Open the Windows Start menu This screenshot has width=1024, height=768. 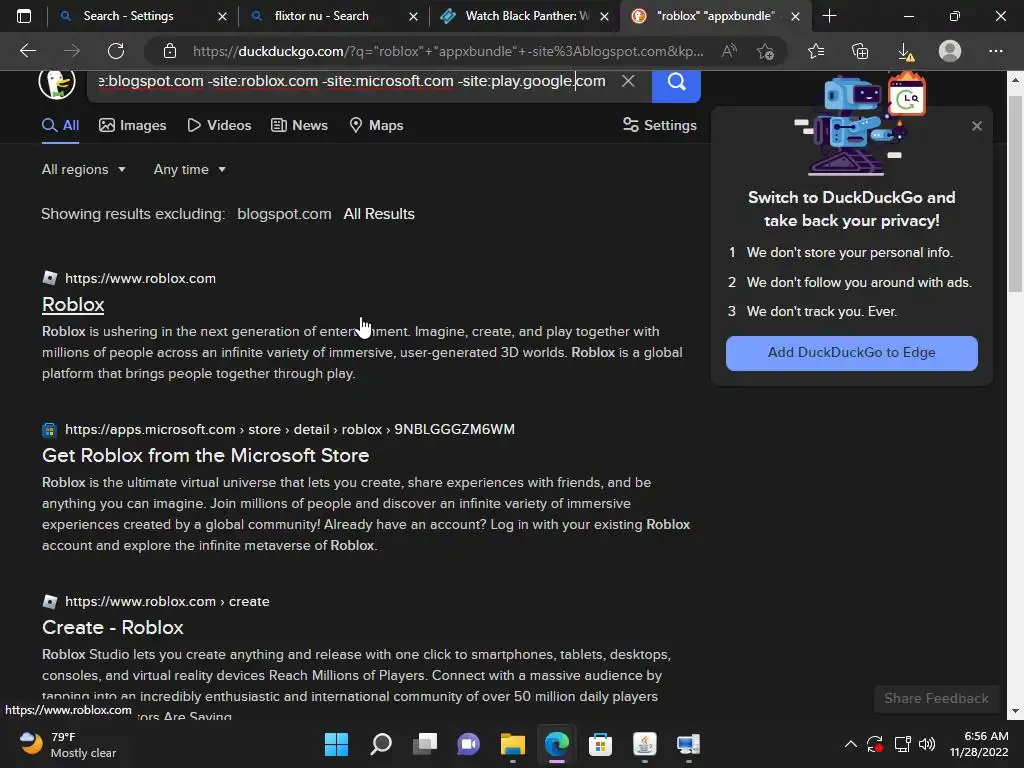336,744
